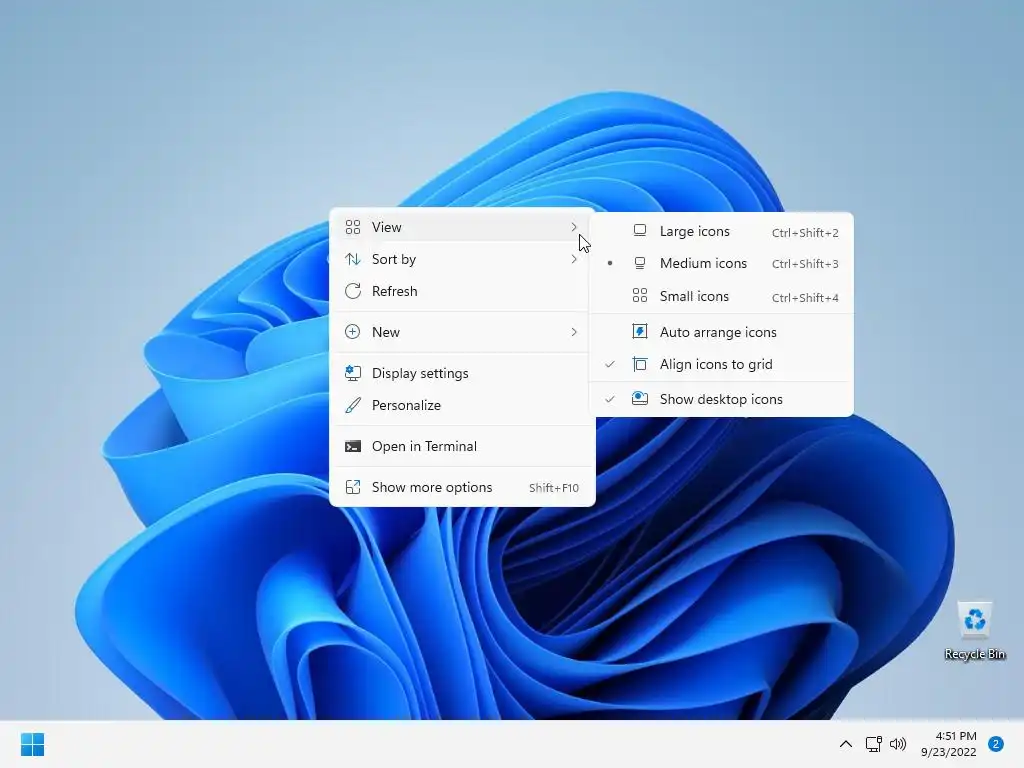Screen dimensions: 1024x768
Task: Click Refresh in the context menu
Action: 462,291
